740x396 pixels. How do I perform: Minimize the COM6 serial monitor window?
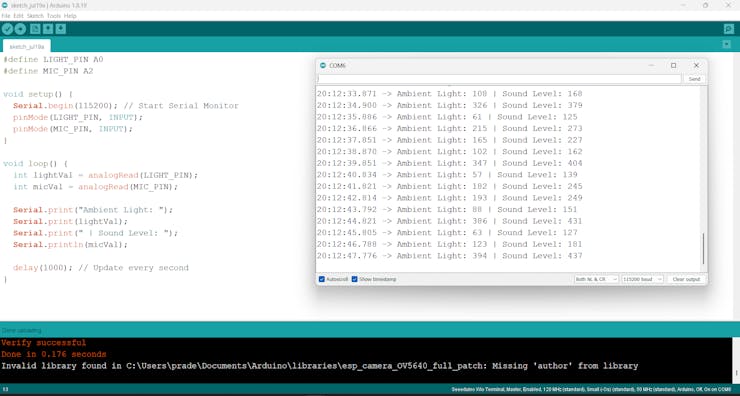click(651, 66)
